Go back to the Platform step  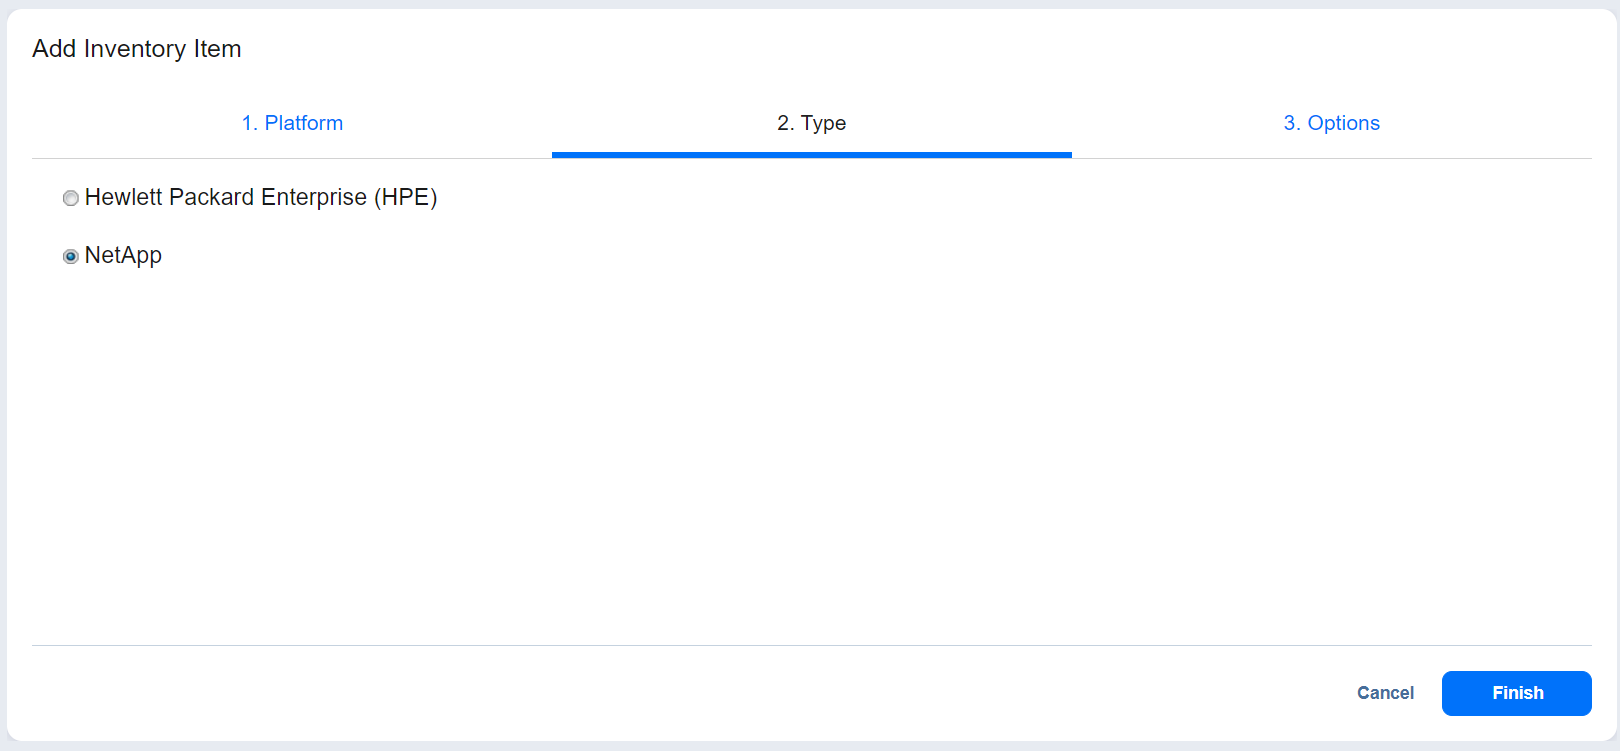(292, 123)
